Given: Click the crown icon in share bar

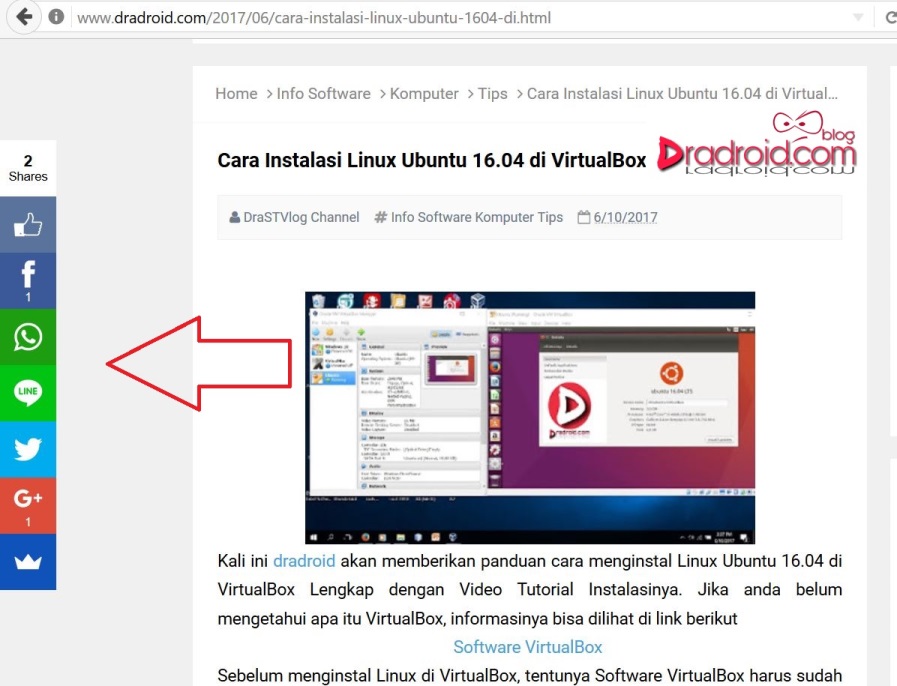Looking at the screenshot, I should 28,561.
